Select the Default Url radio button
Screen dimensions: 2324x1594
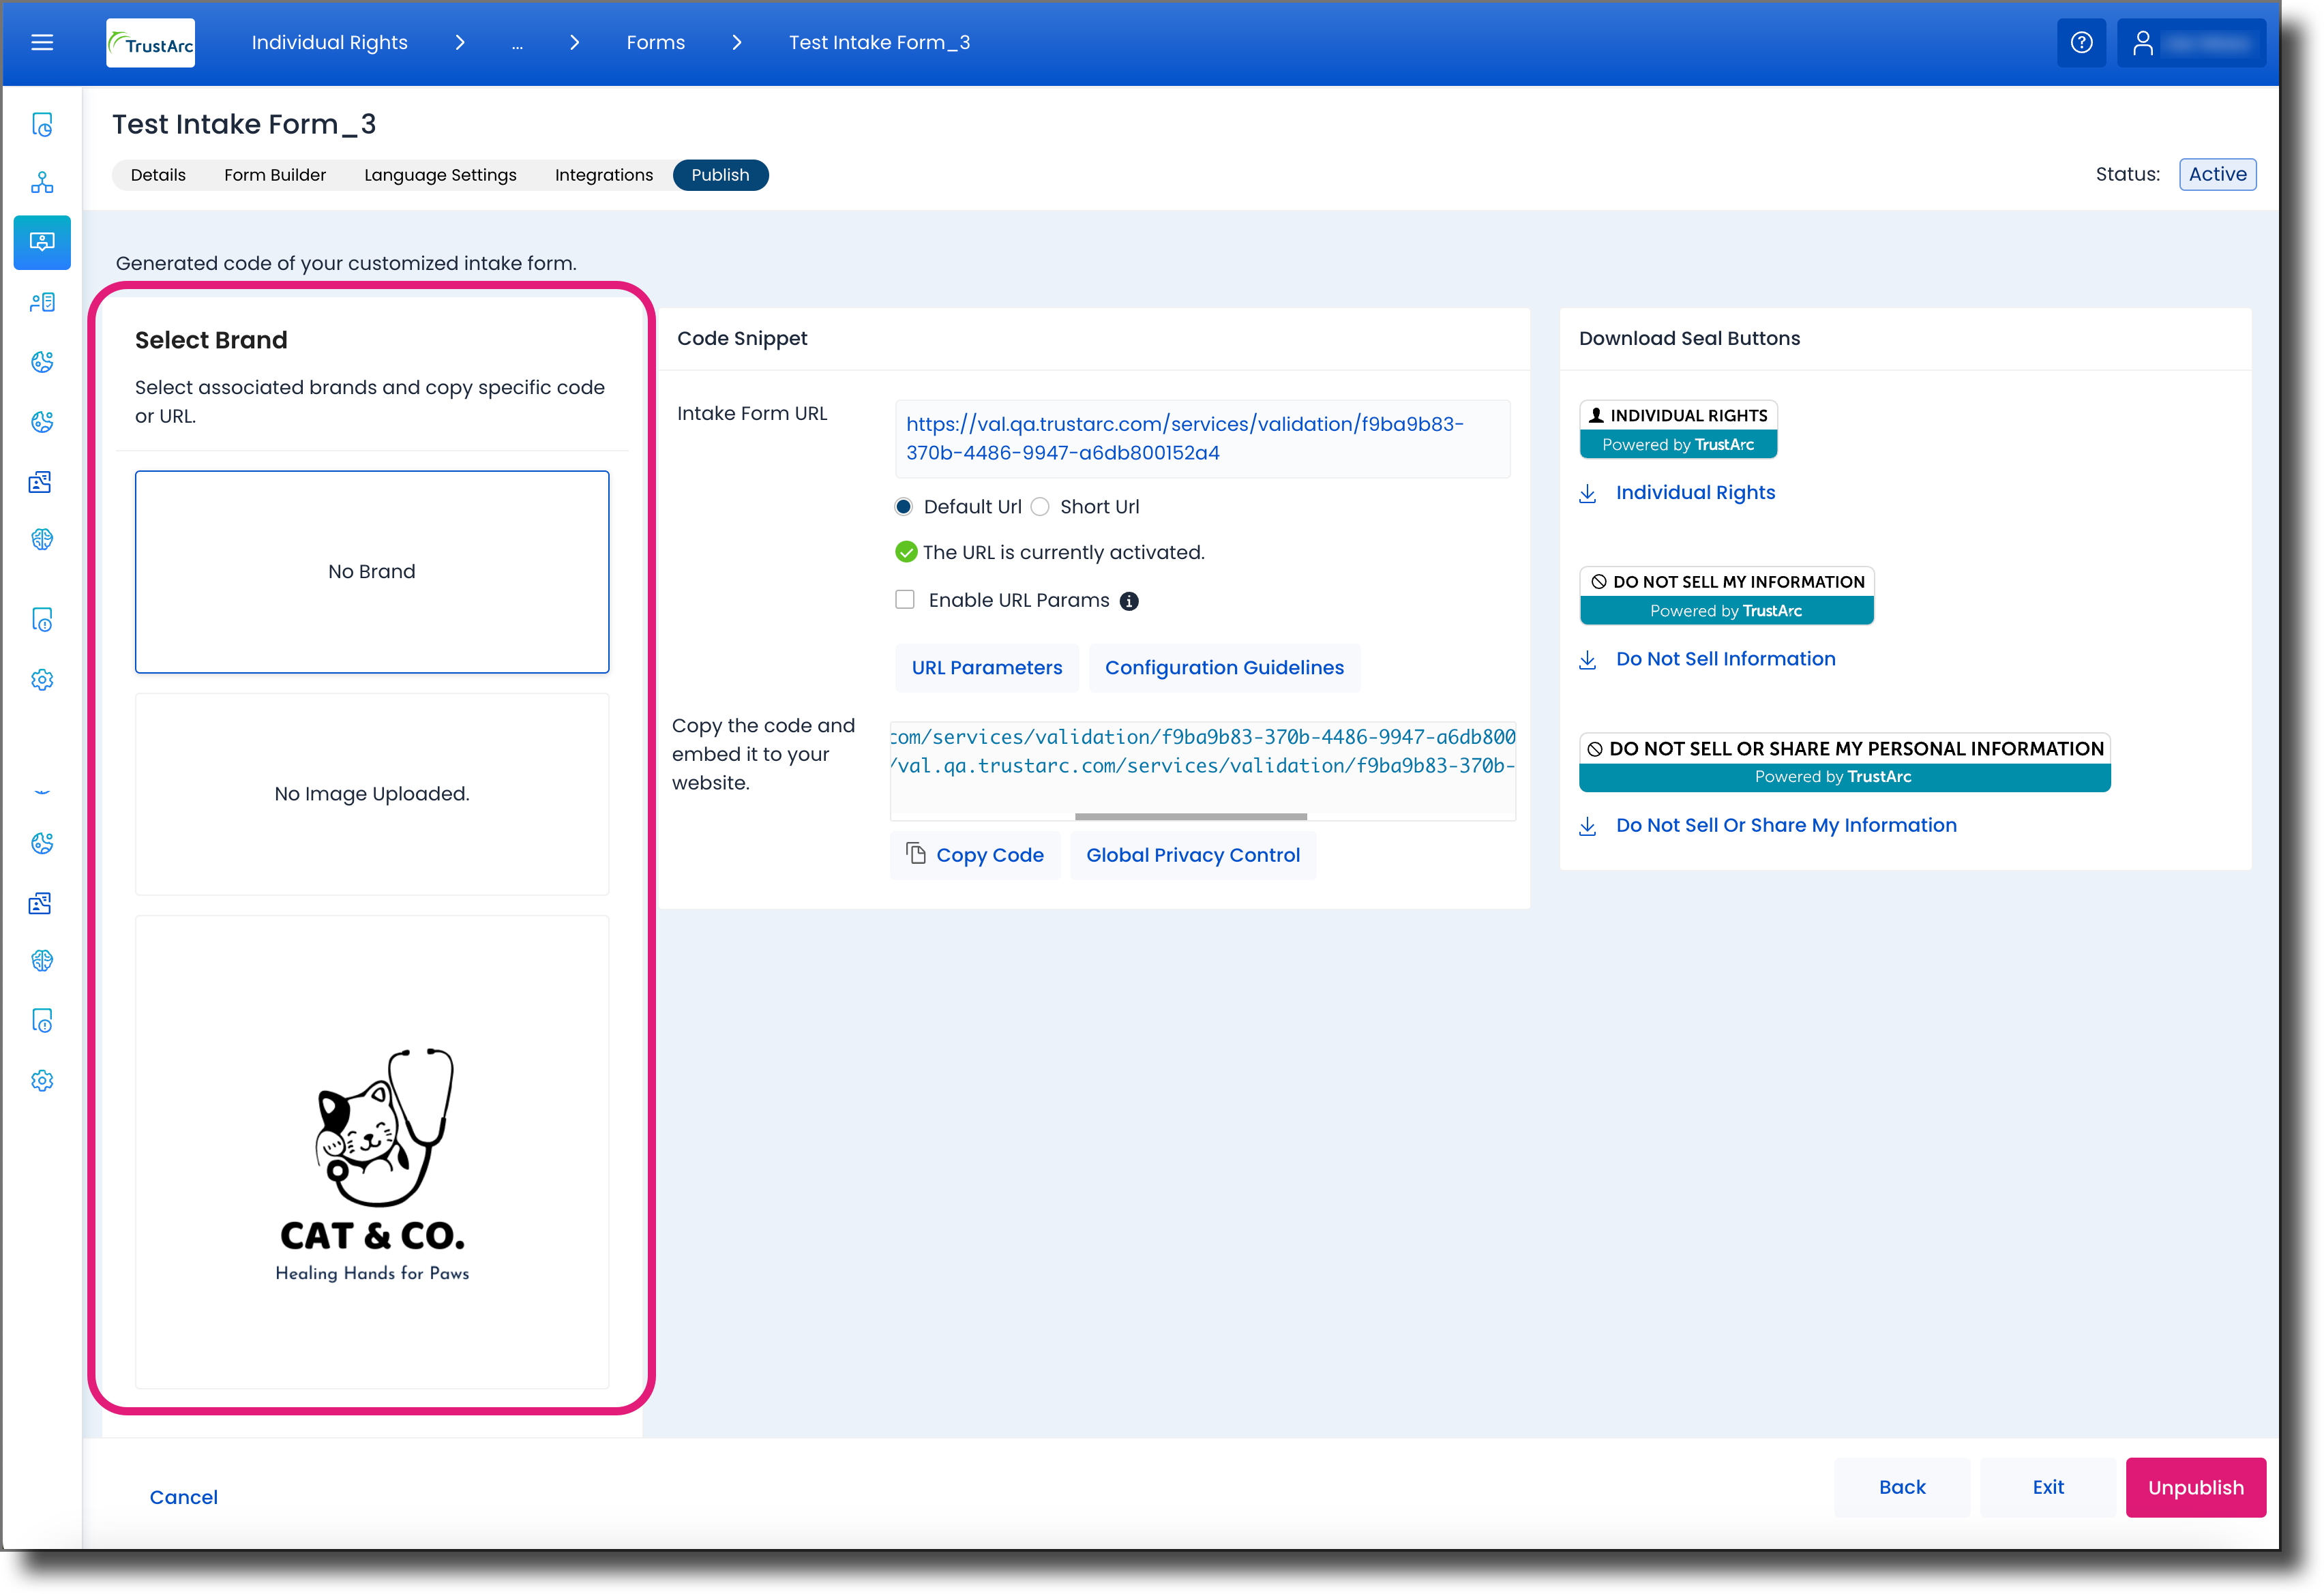pos(903,507)
